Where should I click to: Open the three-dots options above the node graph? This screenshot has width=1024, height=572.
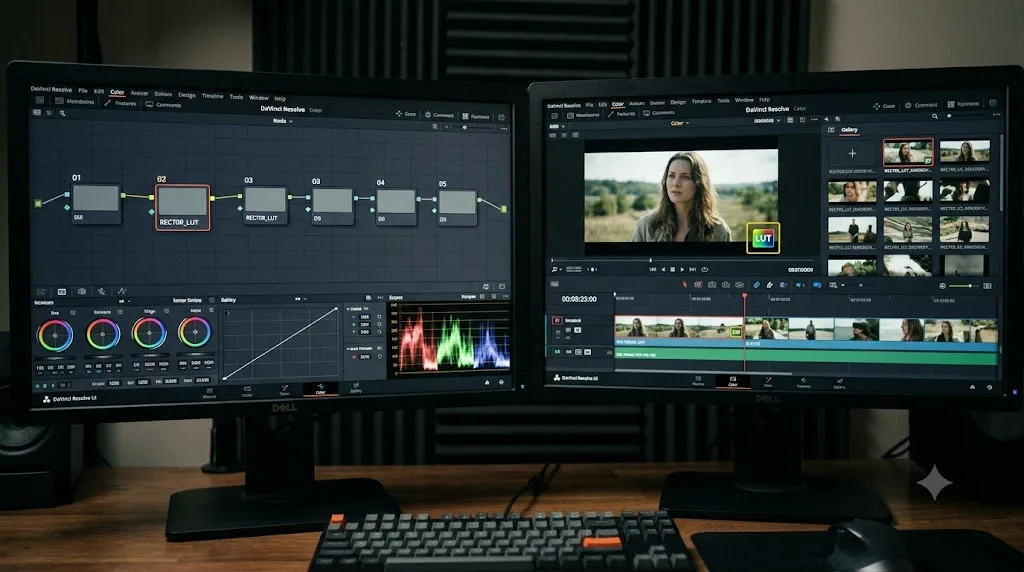504,129
